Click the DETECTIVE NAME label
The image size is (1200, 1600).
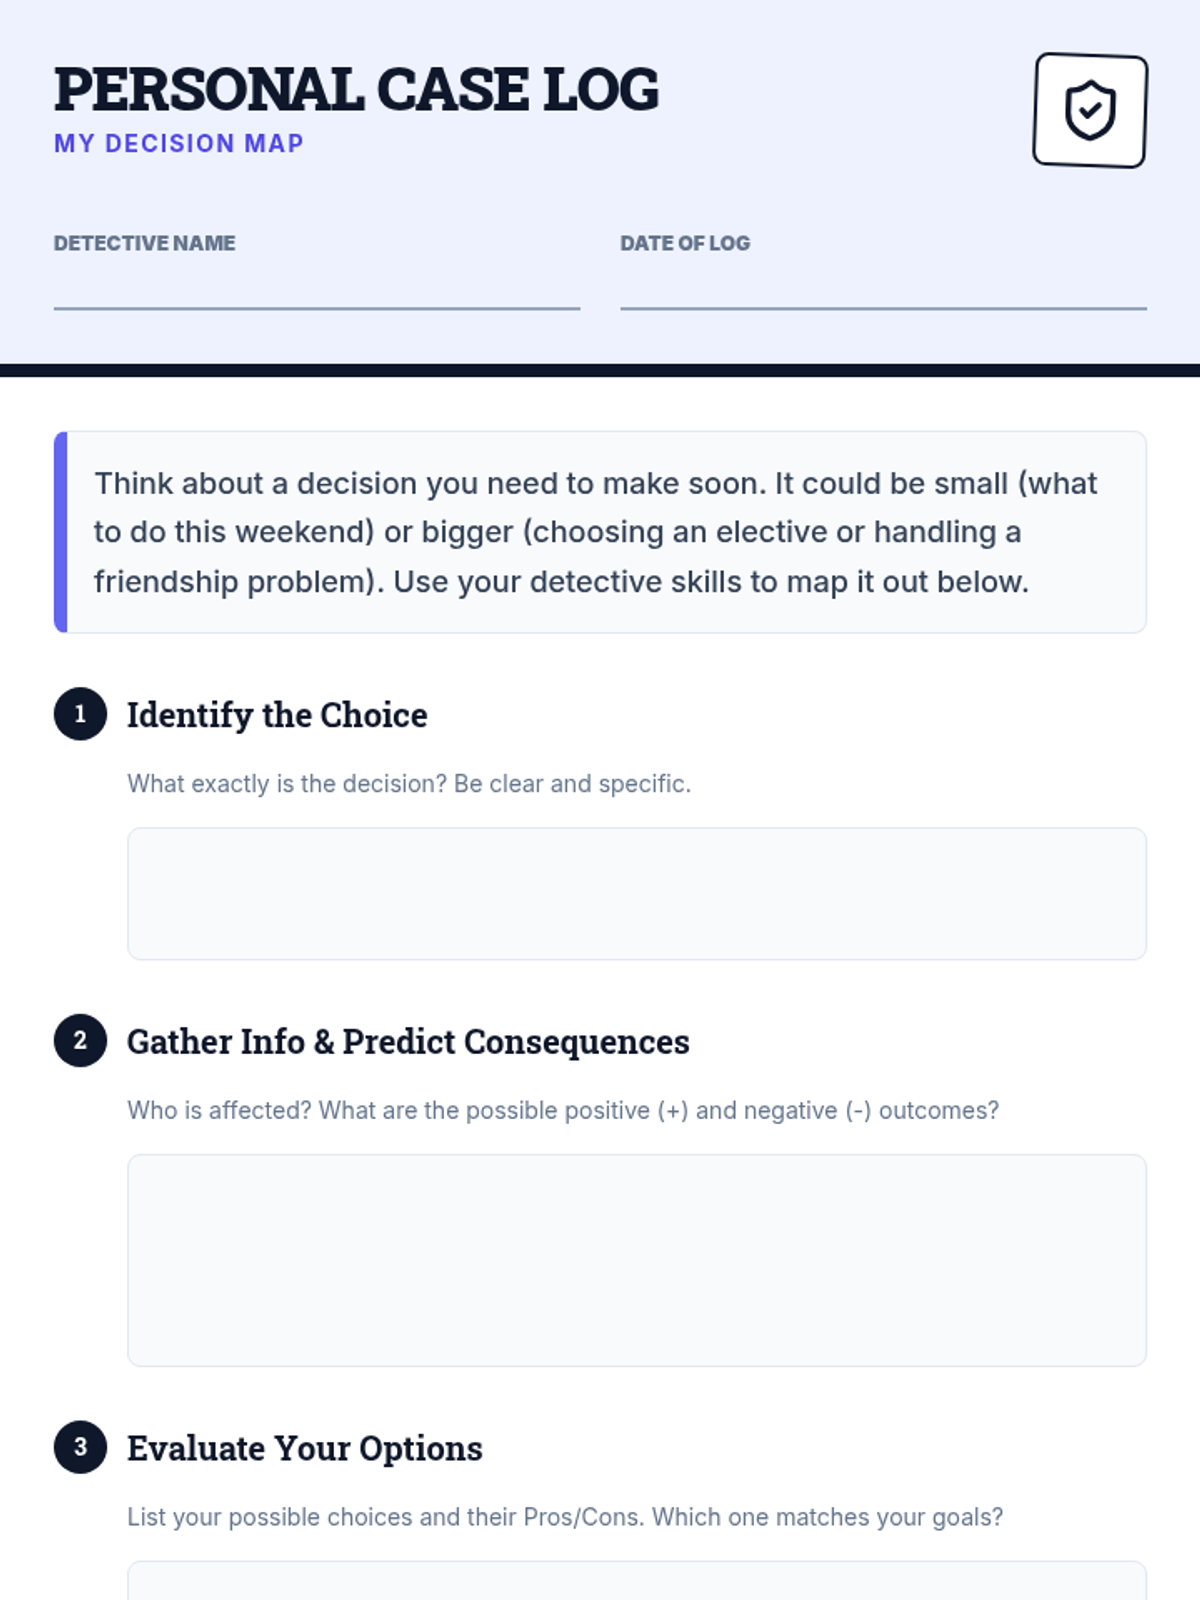[145, 243]
